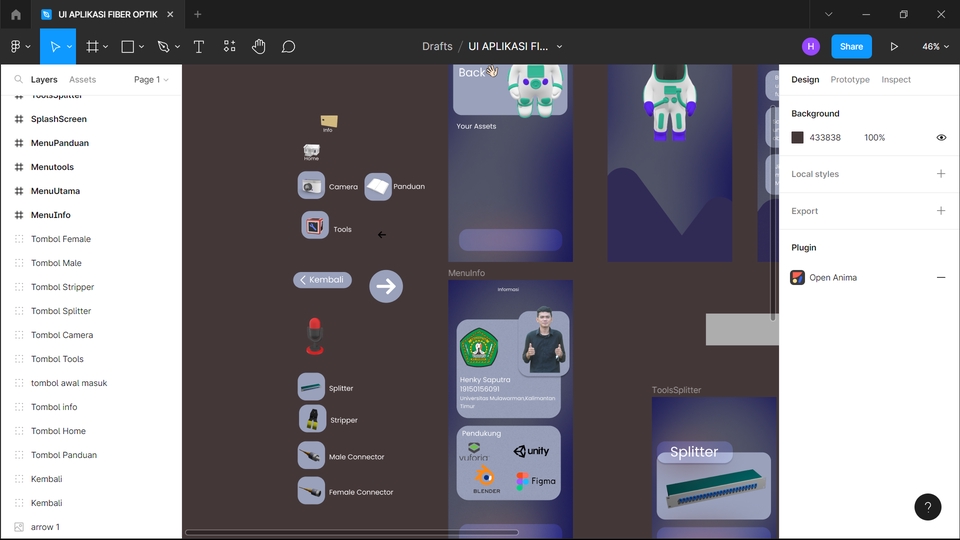Open Frame tool options dropdown arrow
The height and width of the screenshot is (540, 960).
coord(105,47)
